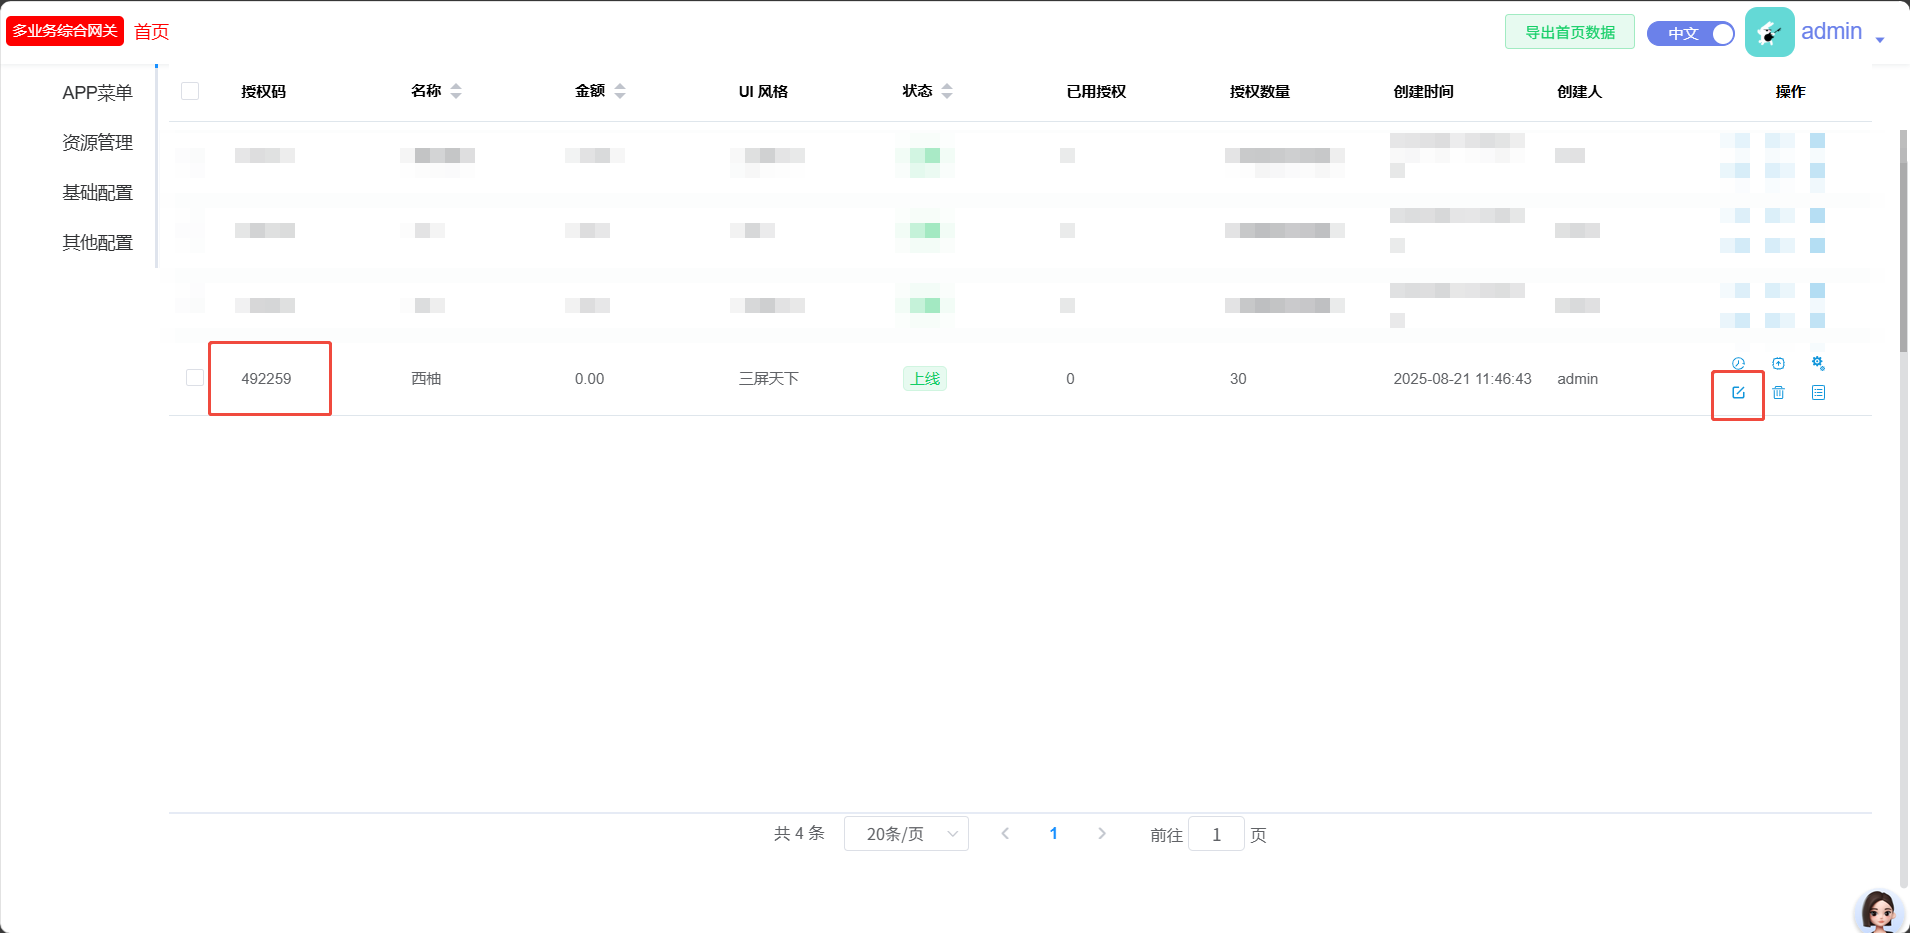
Task: Check the select-all checkbox in table header
Action: click(x=190, y=91)
